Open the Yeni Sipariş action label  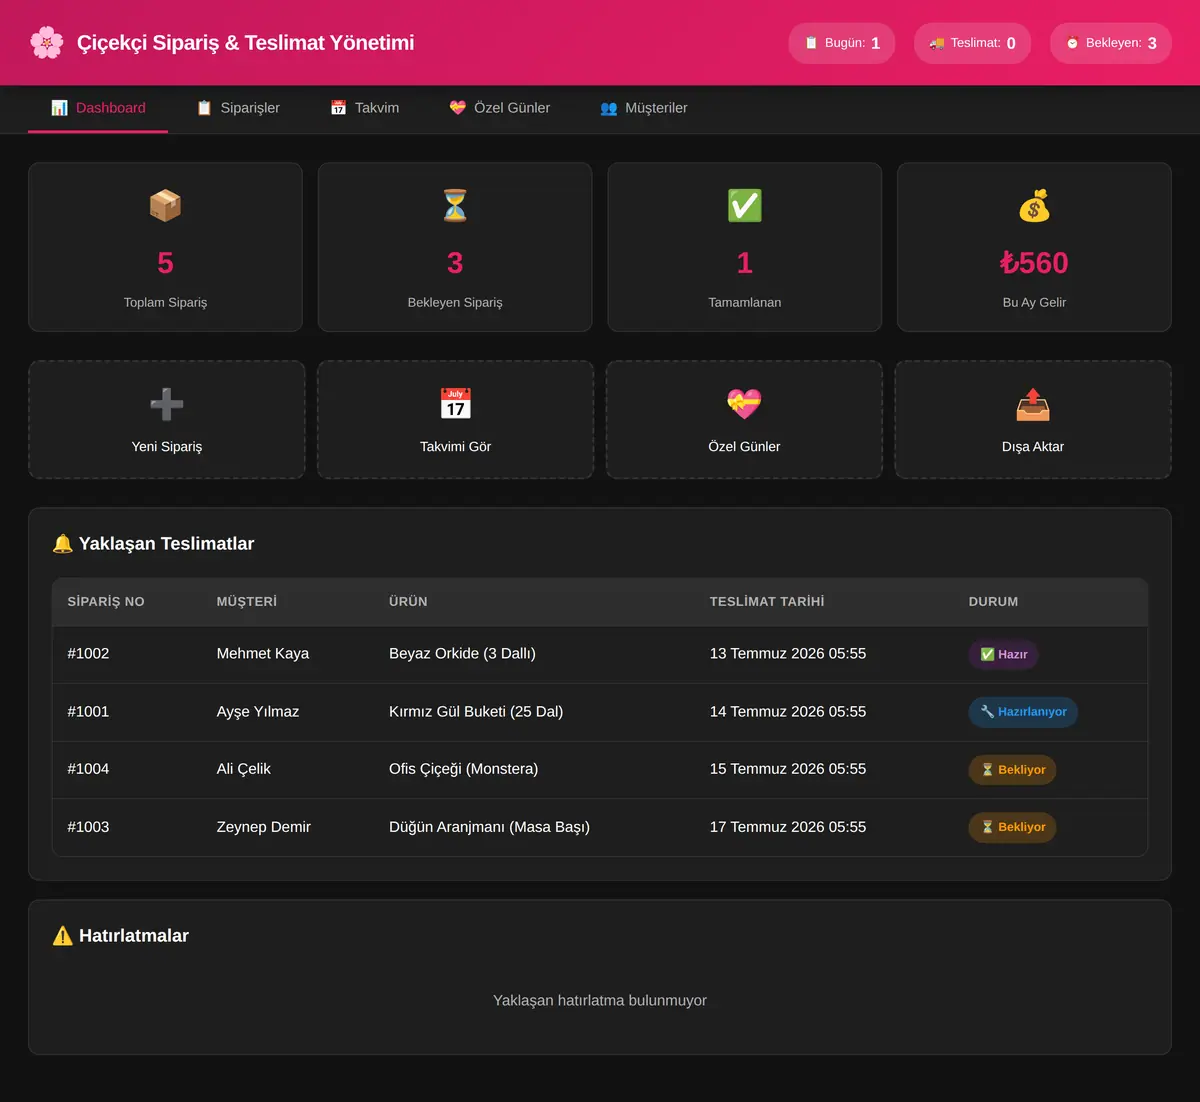[167, 447]
